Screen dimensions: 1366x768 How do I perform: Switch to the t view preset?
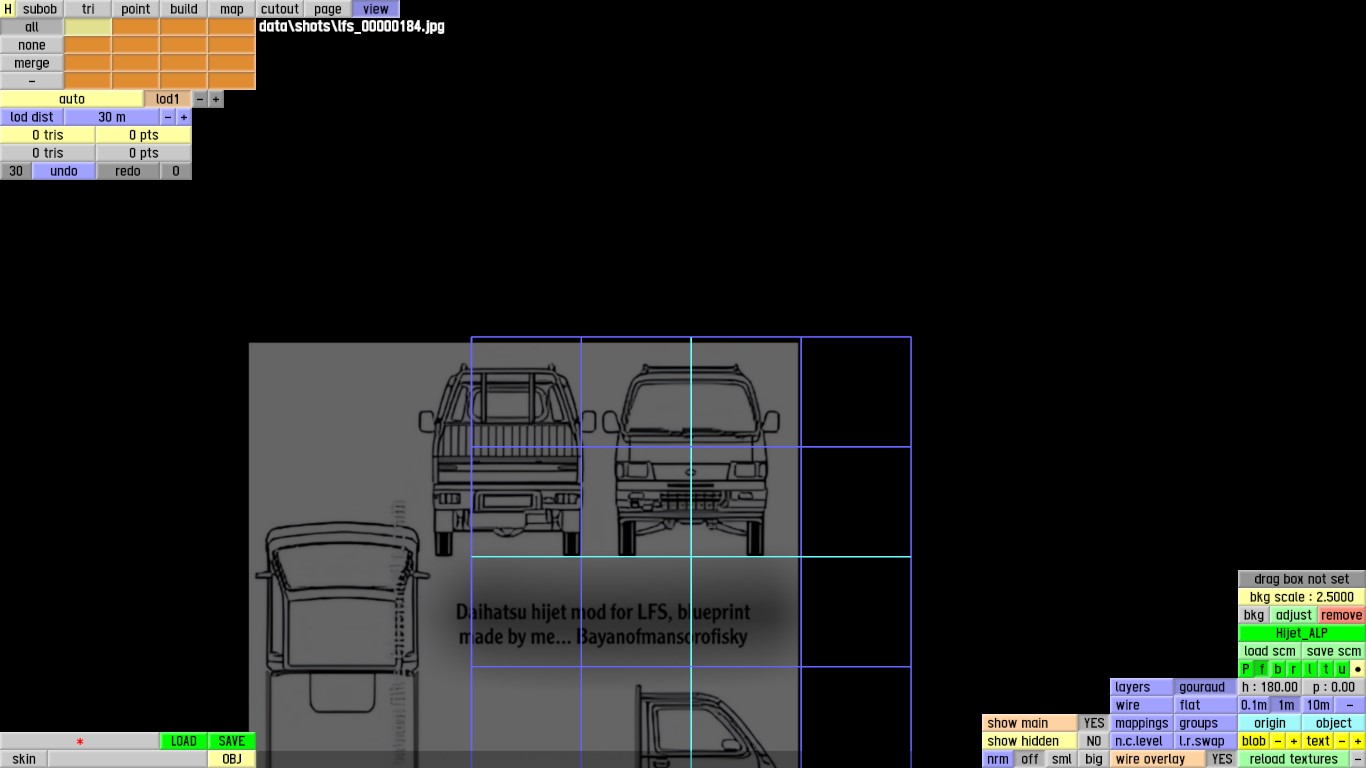[x=1326, y=669]
